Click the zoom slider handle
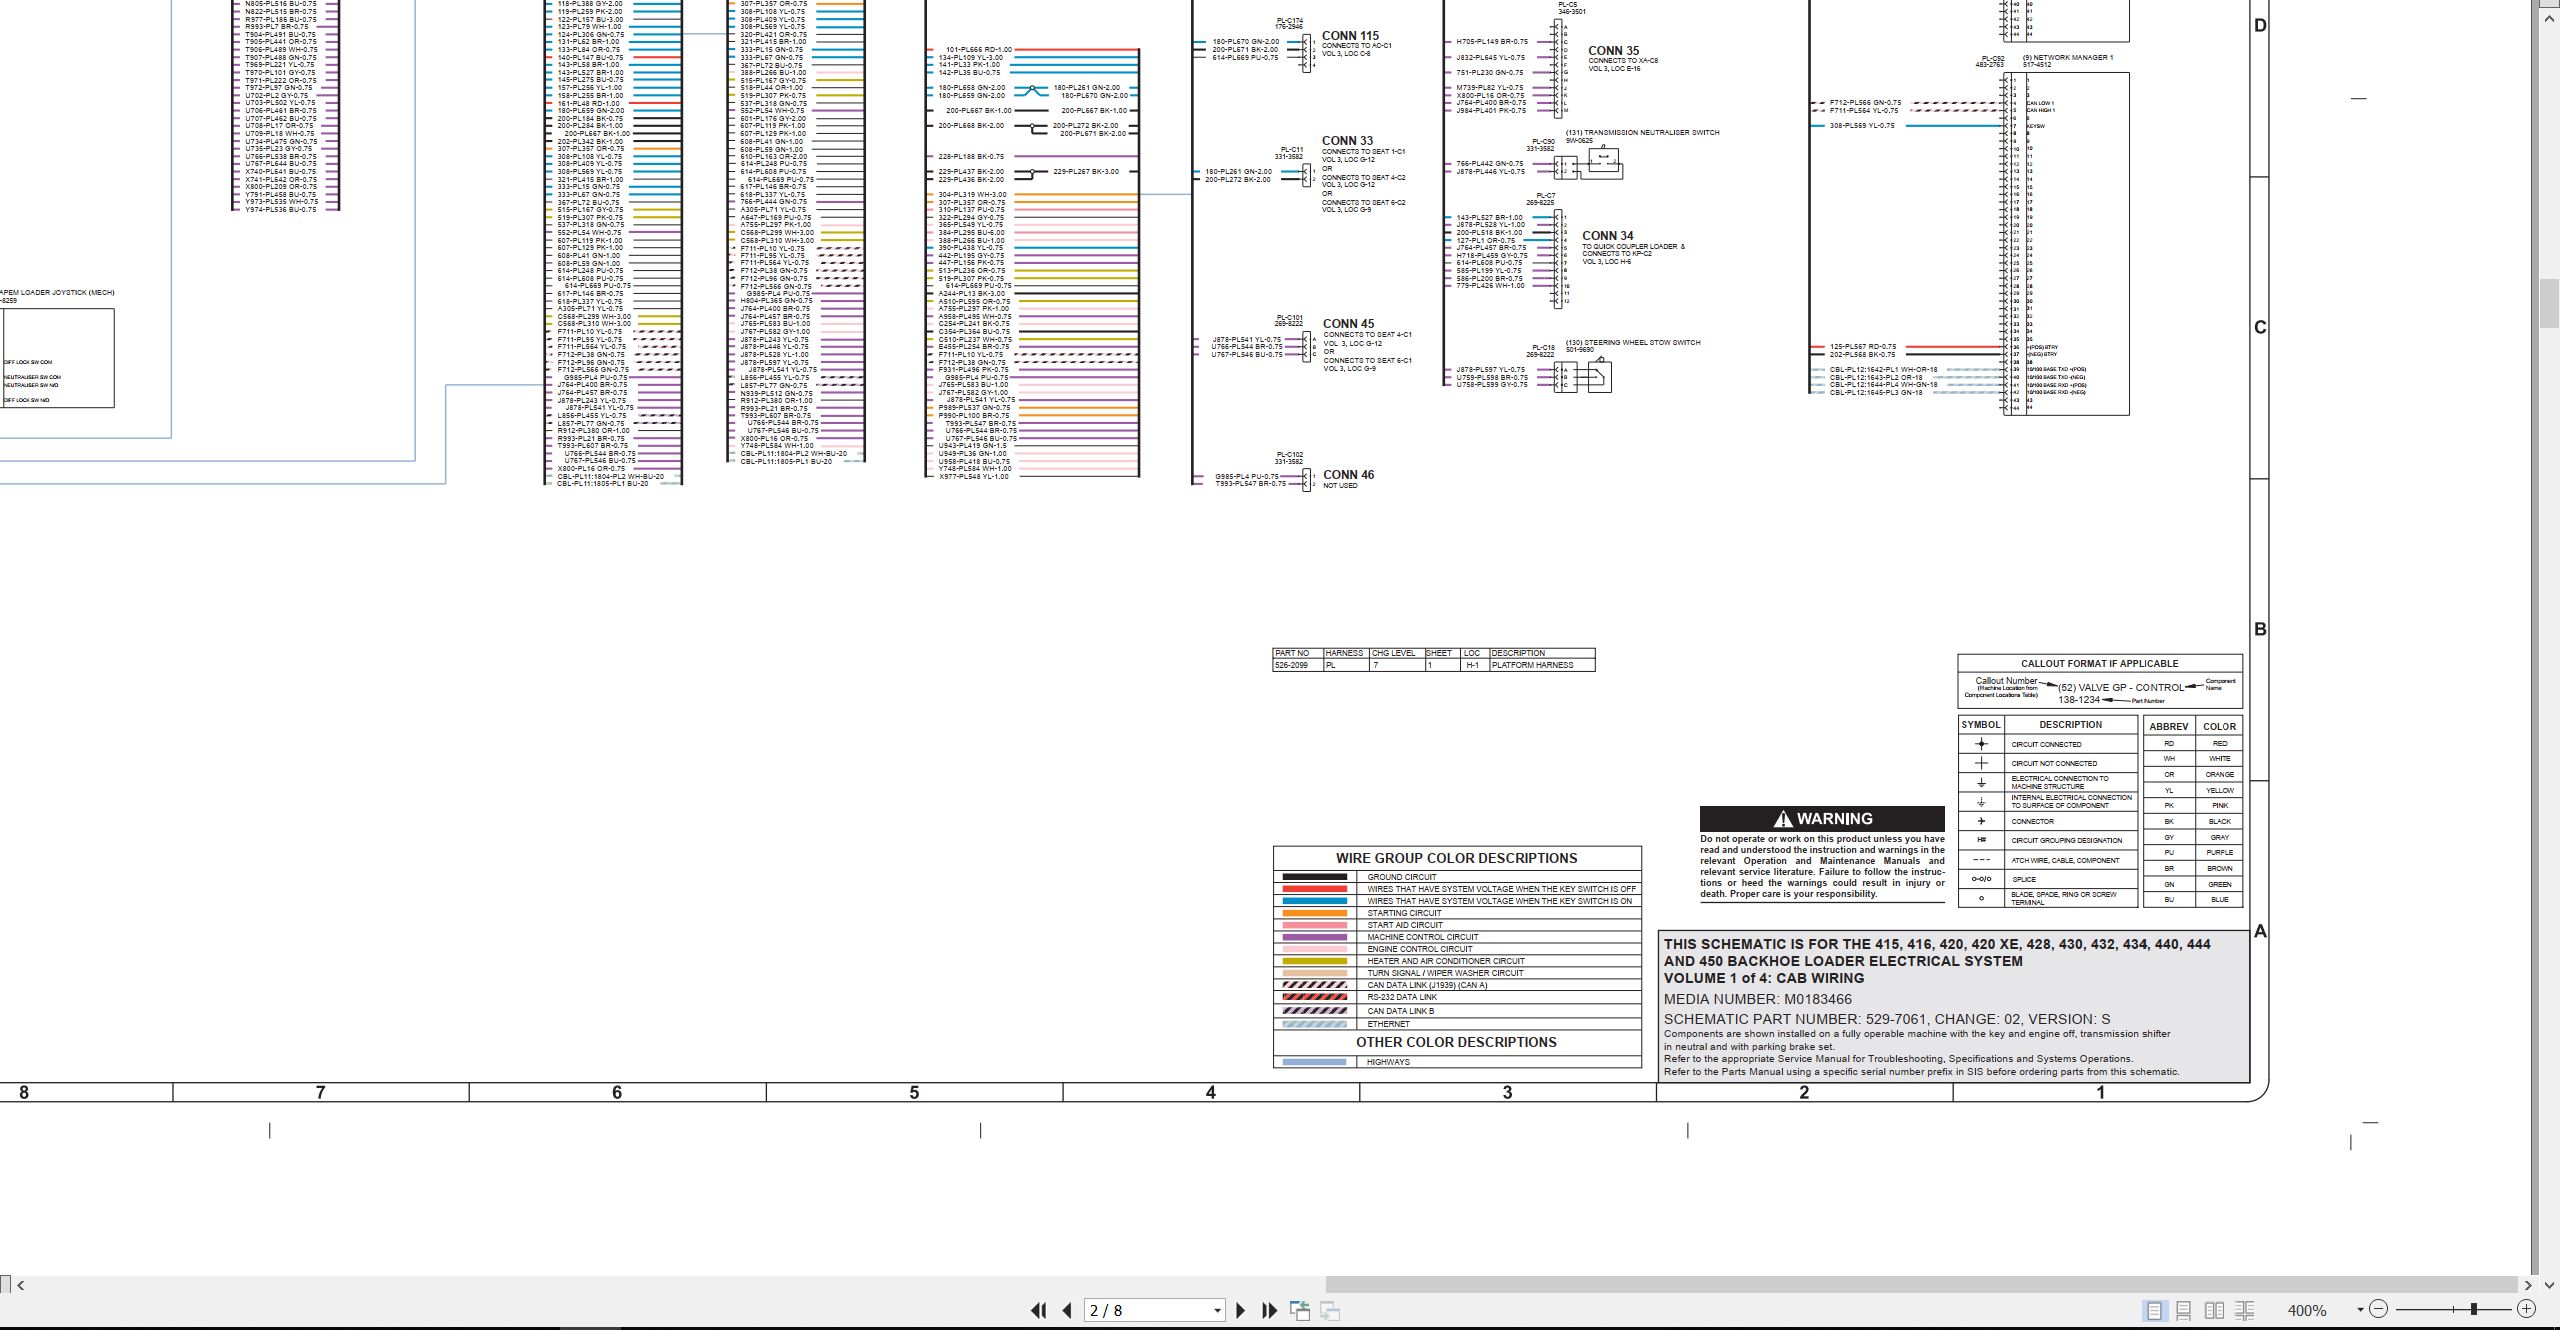Screen dimensions: 2560x1330 tap(2474, 1309)
